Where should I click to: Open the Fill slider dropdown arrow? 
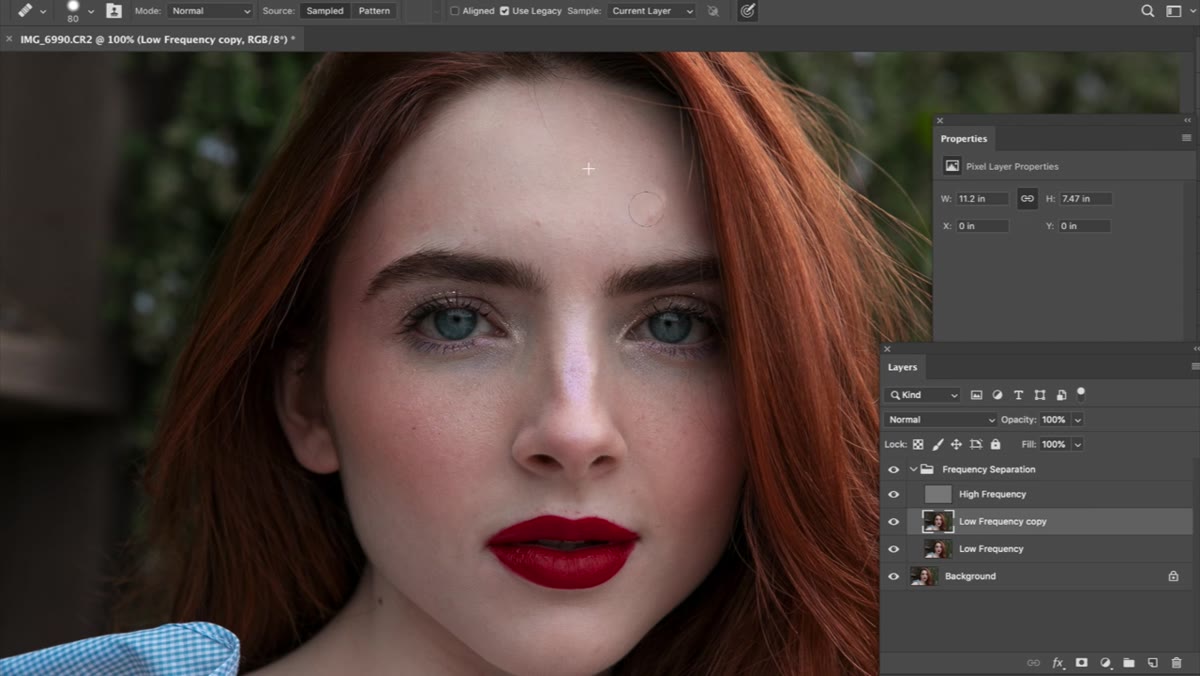(1078, 444)
